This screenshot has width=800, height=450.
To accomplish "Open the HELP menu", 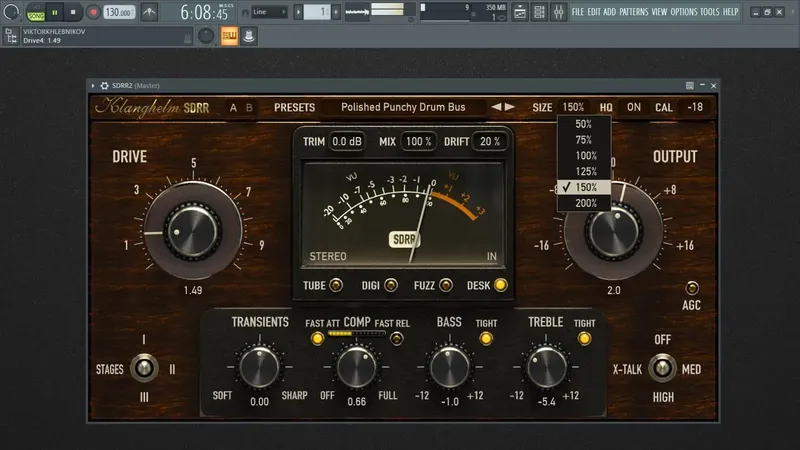I will [731, 12].
